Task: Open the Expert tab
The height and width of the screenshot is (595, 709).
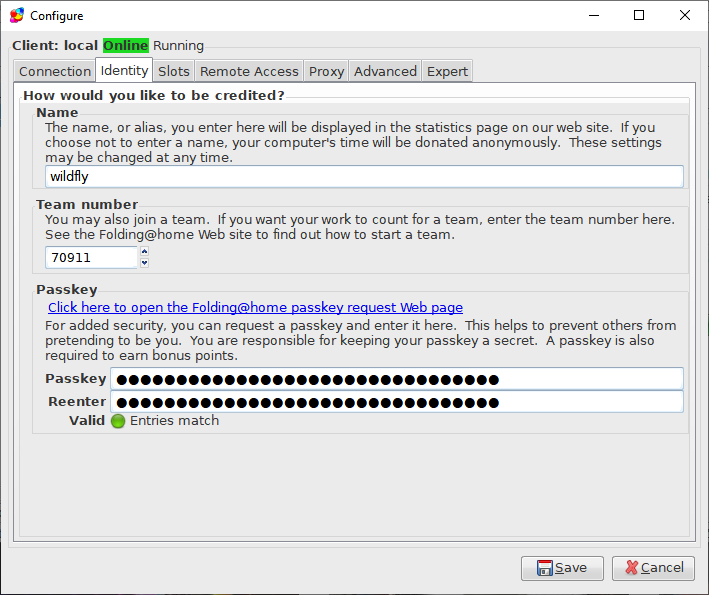Action: coord(447,71)
